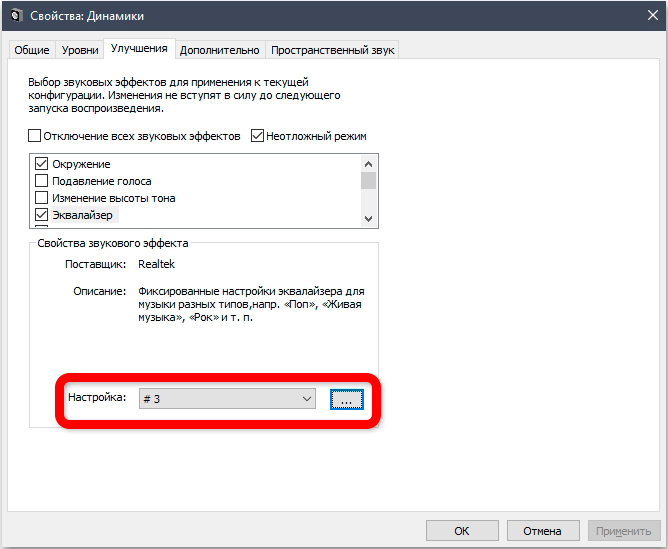Open the Настройка preset dropdown

pyautogui.click(x=227, y=399)
